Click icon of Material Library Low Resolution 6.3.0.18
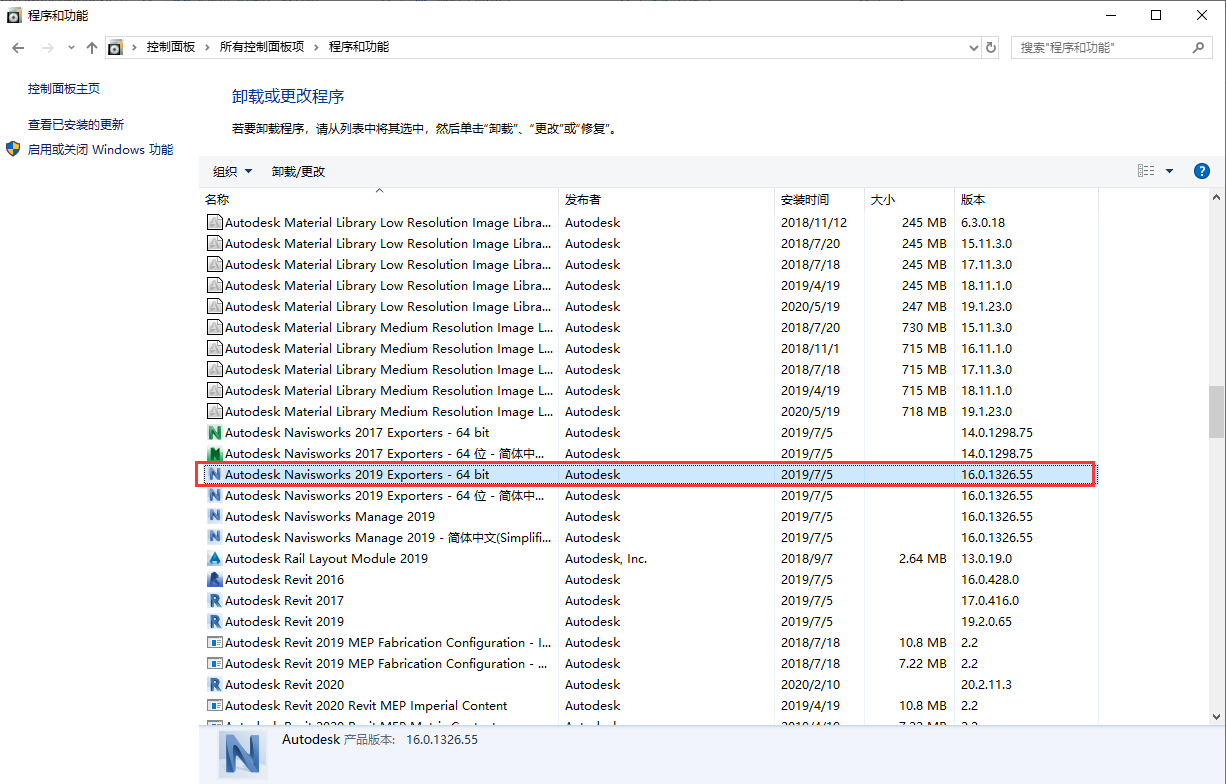Image resolution: width=1226 pixels, height=784 pixels. pyautogui.click(x=214, y=223)
